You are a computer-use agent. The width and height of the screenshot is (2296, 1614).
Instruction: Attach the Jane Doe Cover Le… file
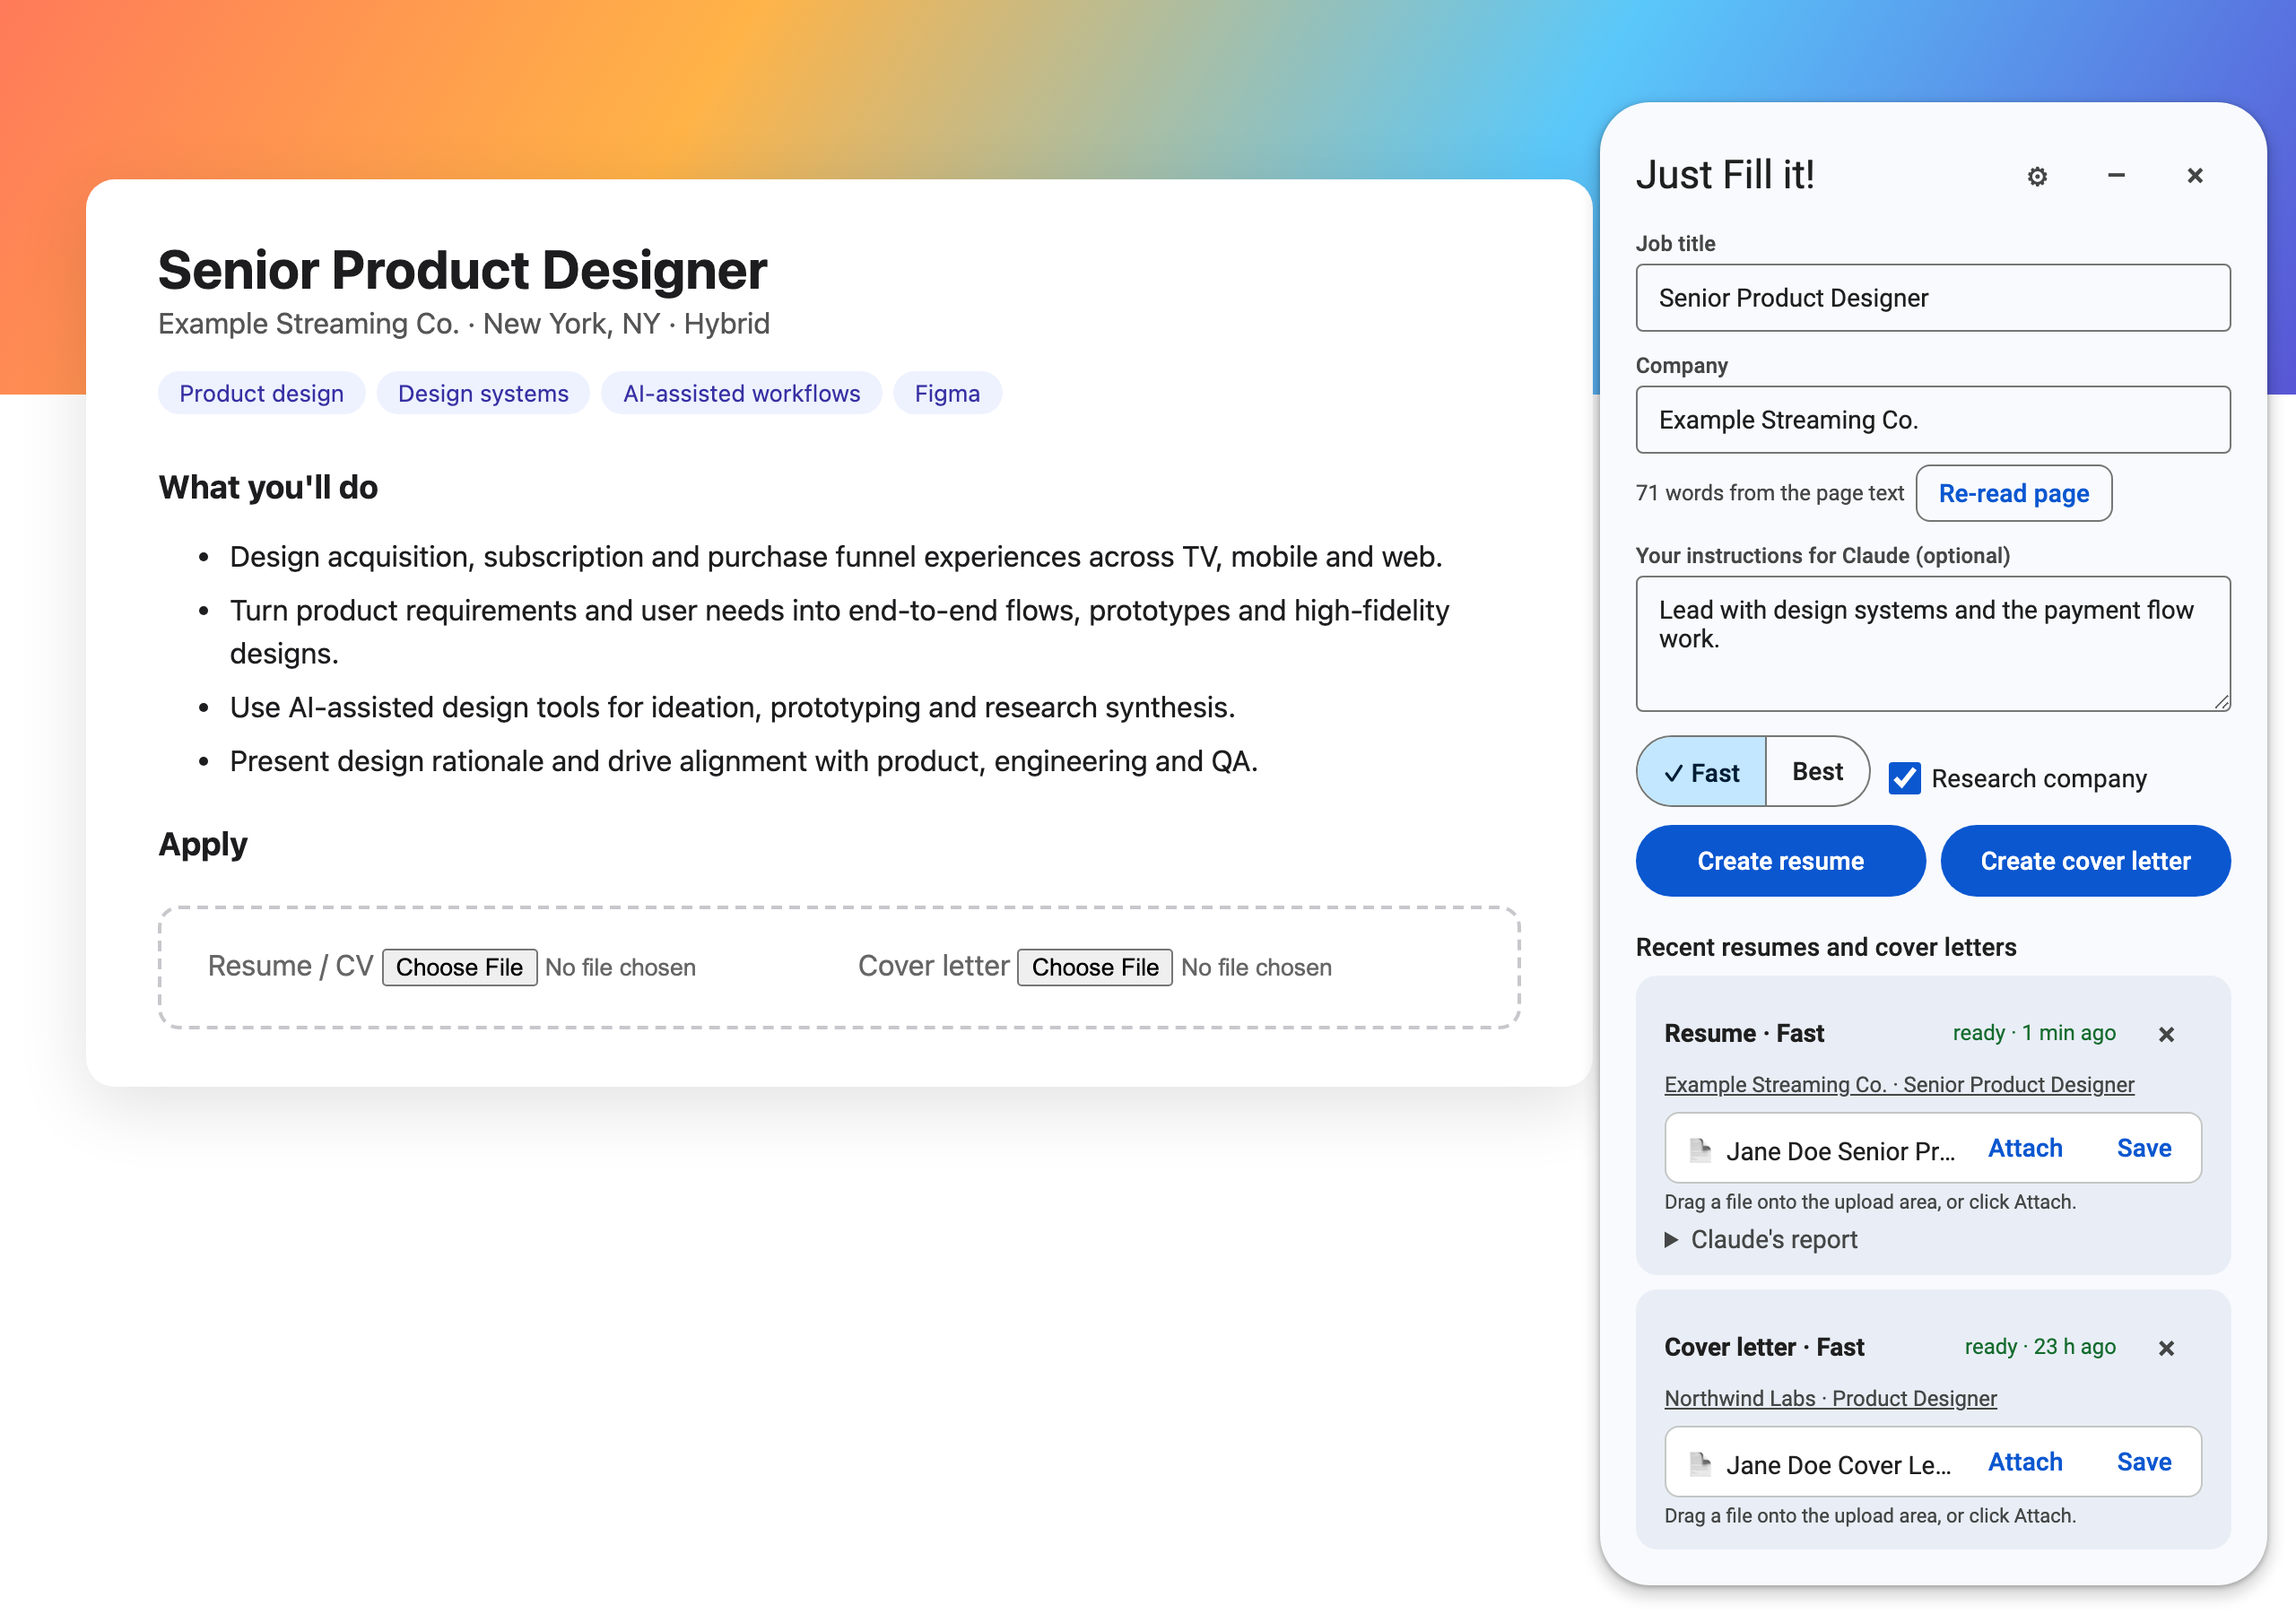pos(2025,1462)
